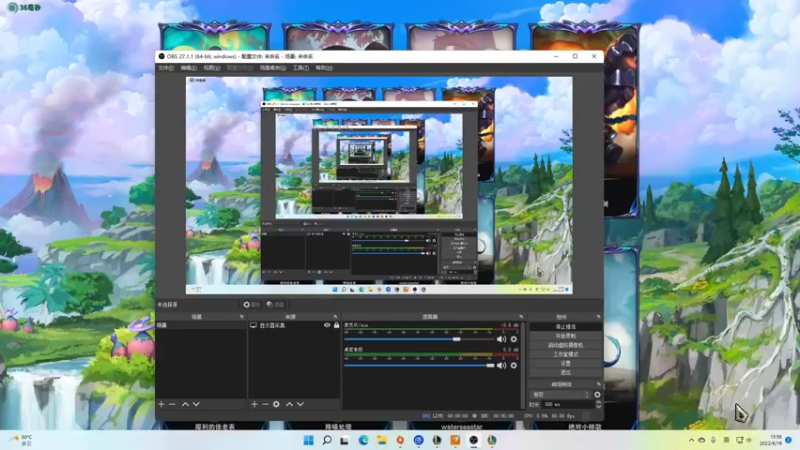Screen dimensions: 800x450
Task: Open Windows Start menu on taskbar
Action: click(x=309, y=440)
